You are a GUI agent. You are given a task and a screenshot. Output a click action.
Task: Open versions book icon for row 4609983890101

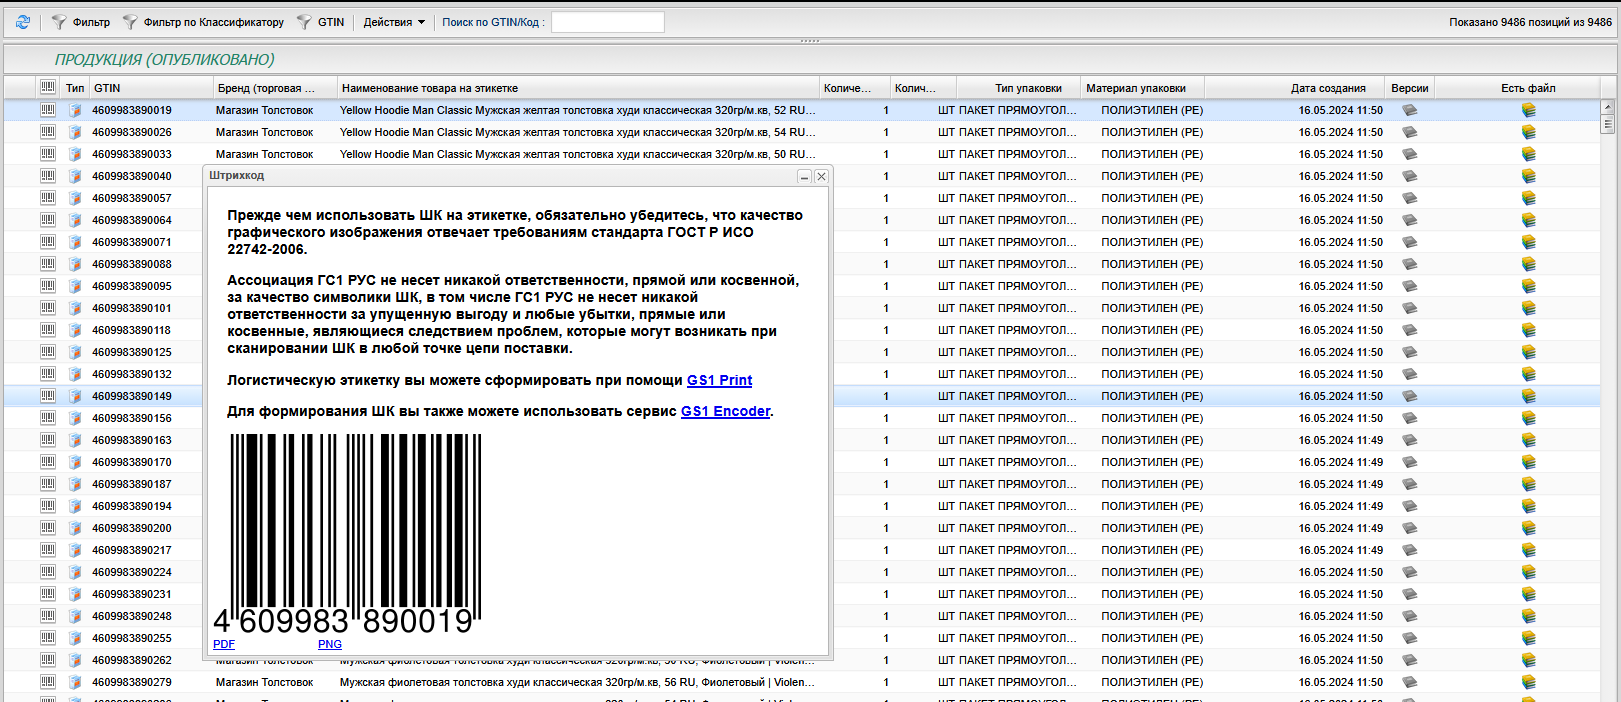[1409, 308]
